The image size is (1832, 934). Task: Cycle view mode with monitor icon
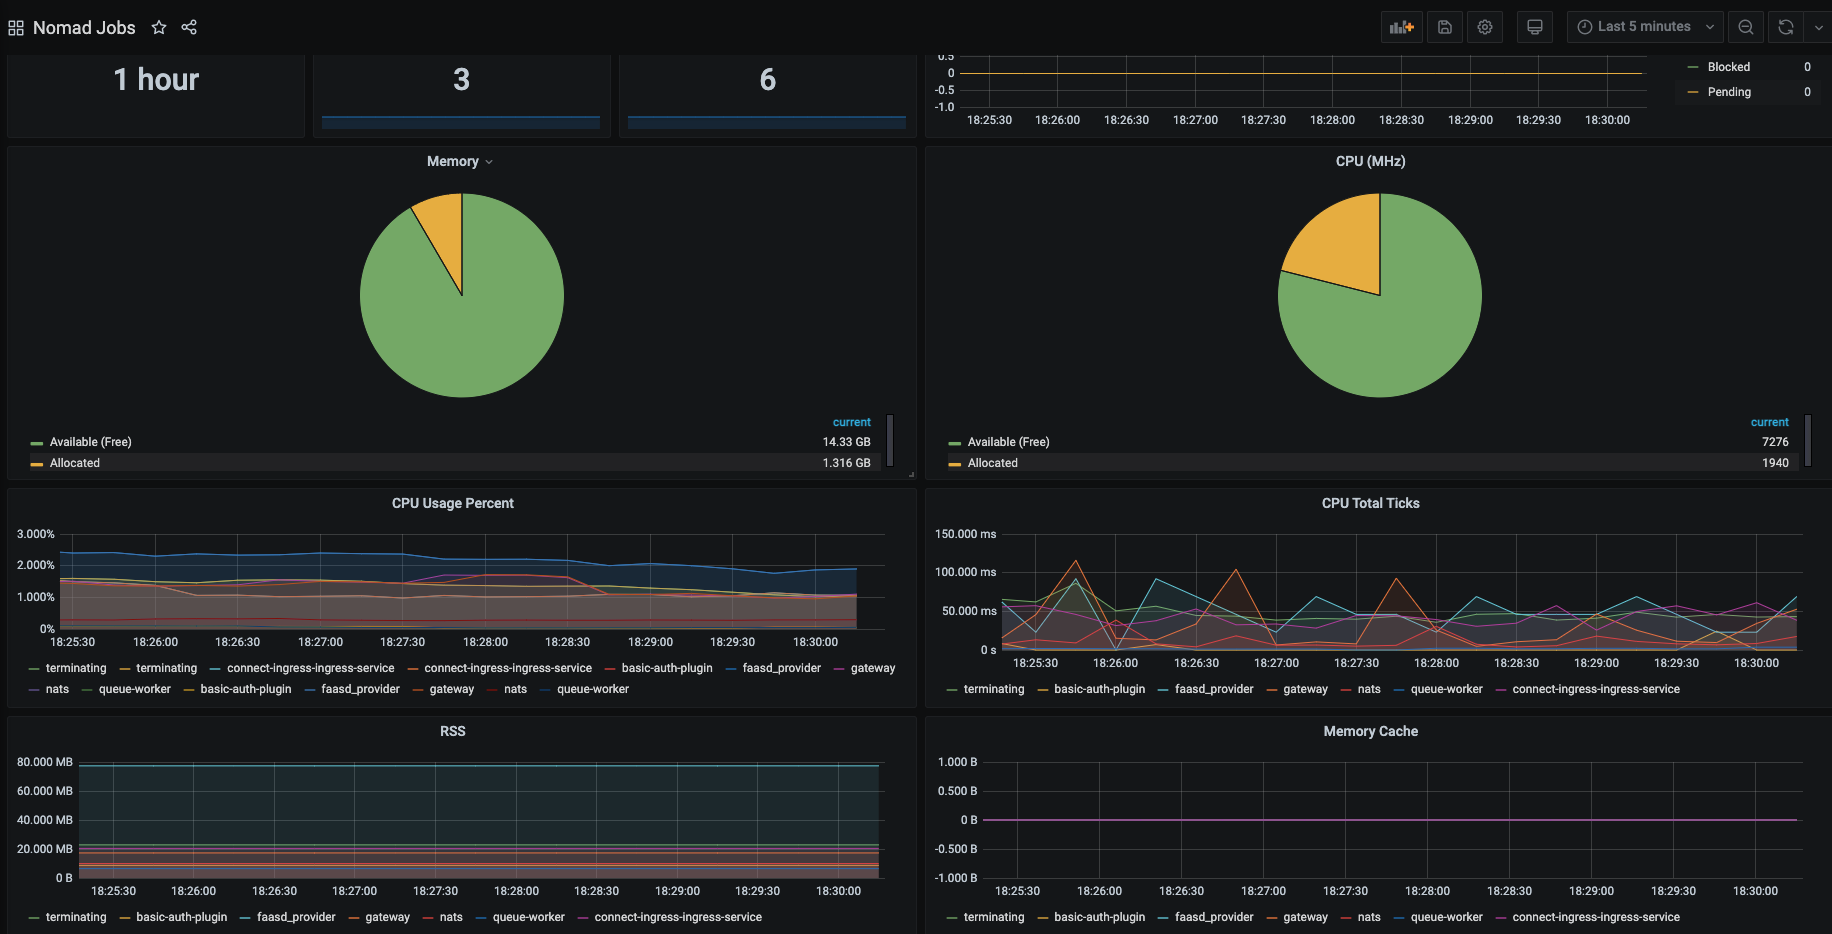pyautogui.click(x=1535, y=27)
